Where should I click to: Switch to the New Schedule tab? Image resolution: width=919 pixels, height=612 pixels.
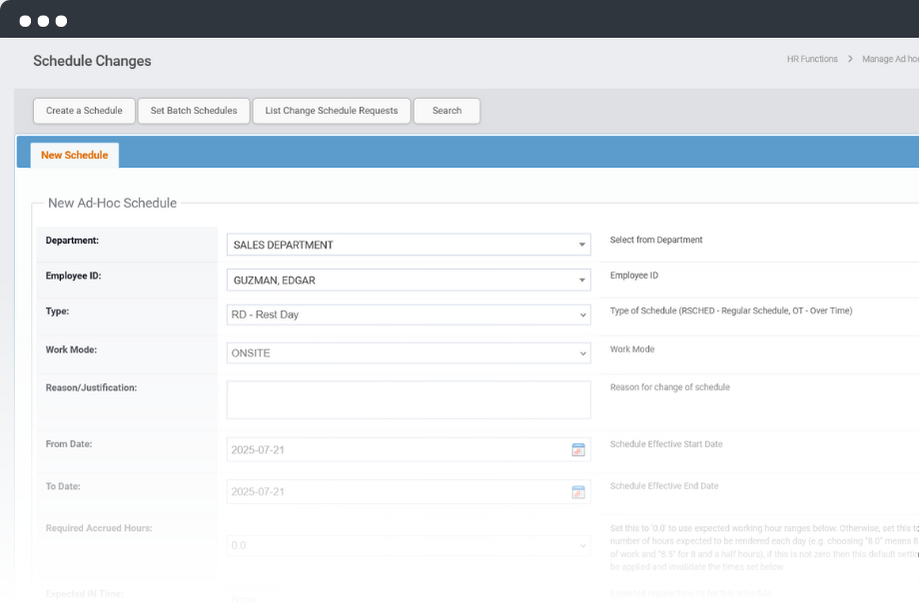[x=75, y=155]
